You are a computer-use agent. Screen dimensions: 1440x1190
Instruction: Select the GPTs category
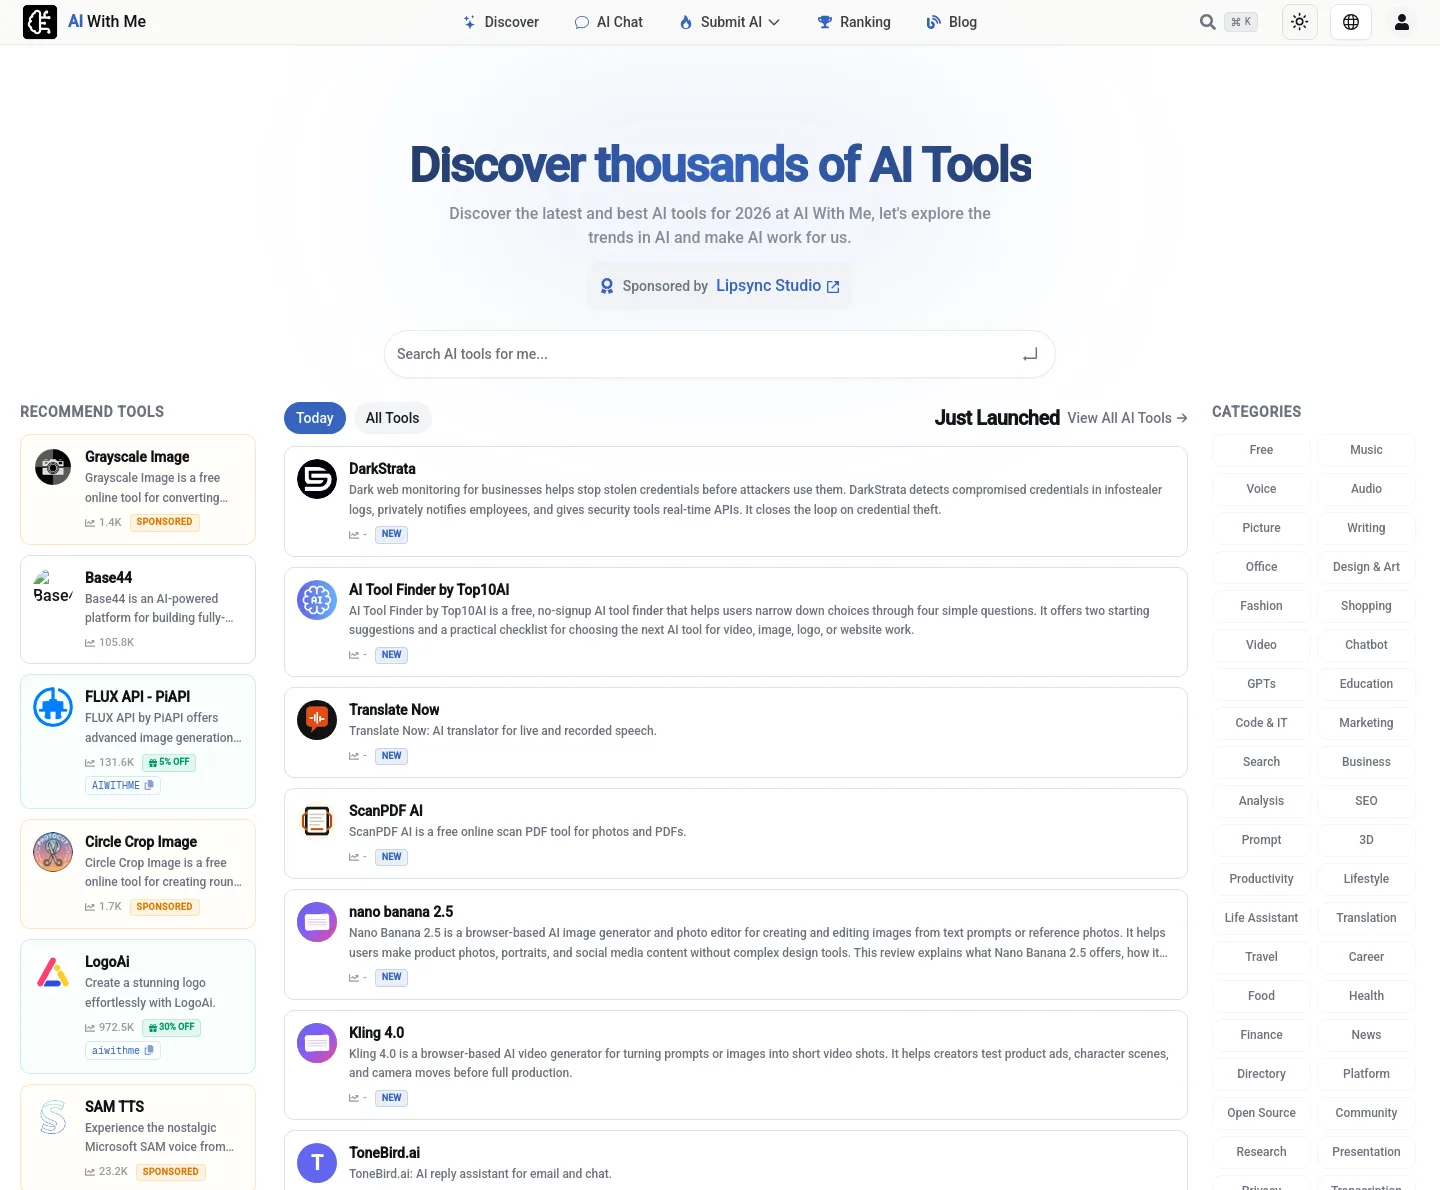tap(1261, 684)
